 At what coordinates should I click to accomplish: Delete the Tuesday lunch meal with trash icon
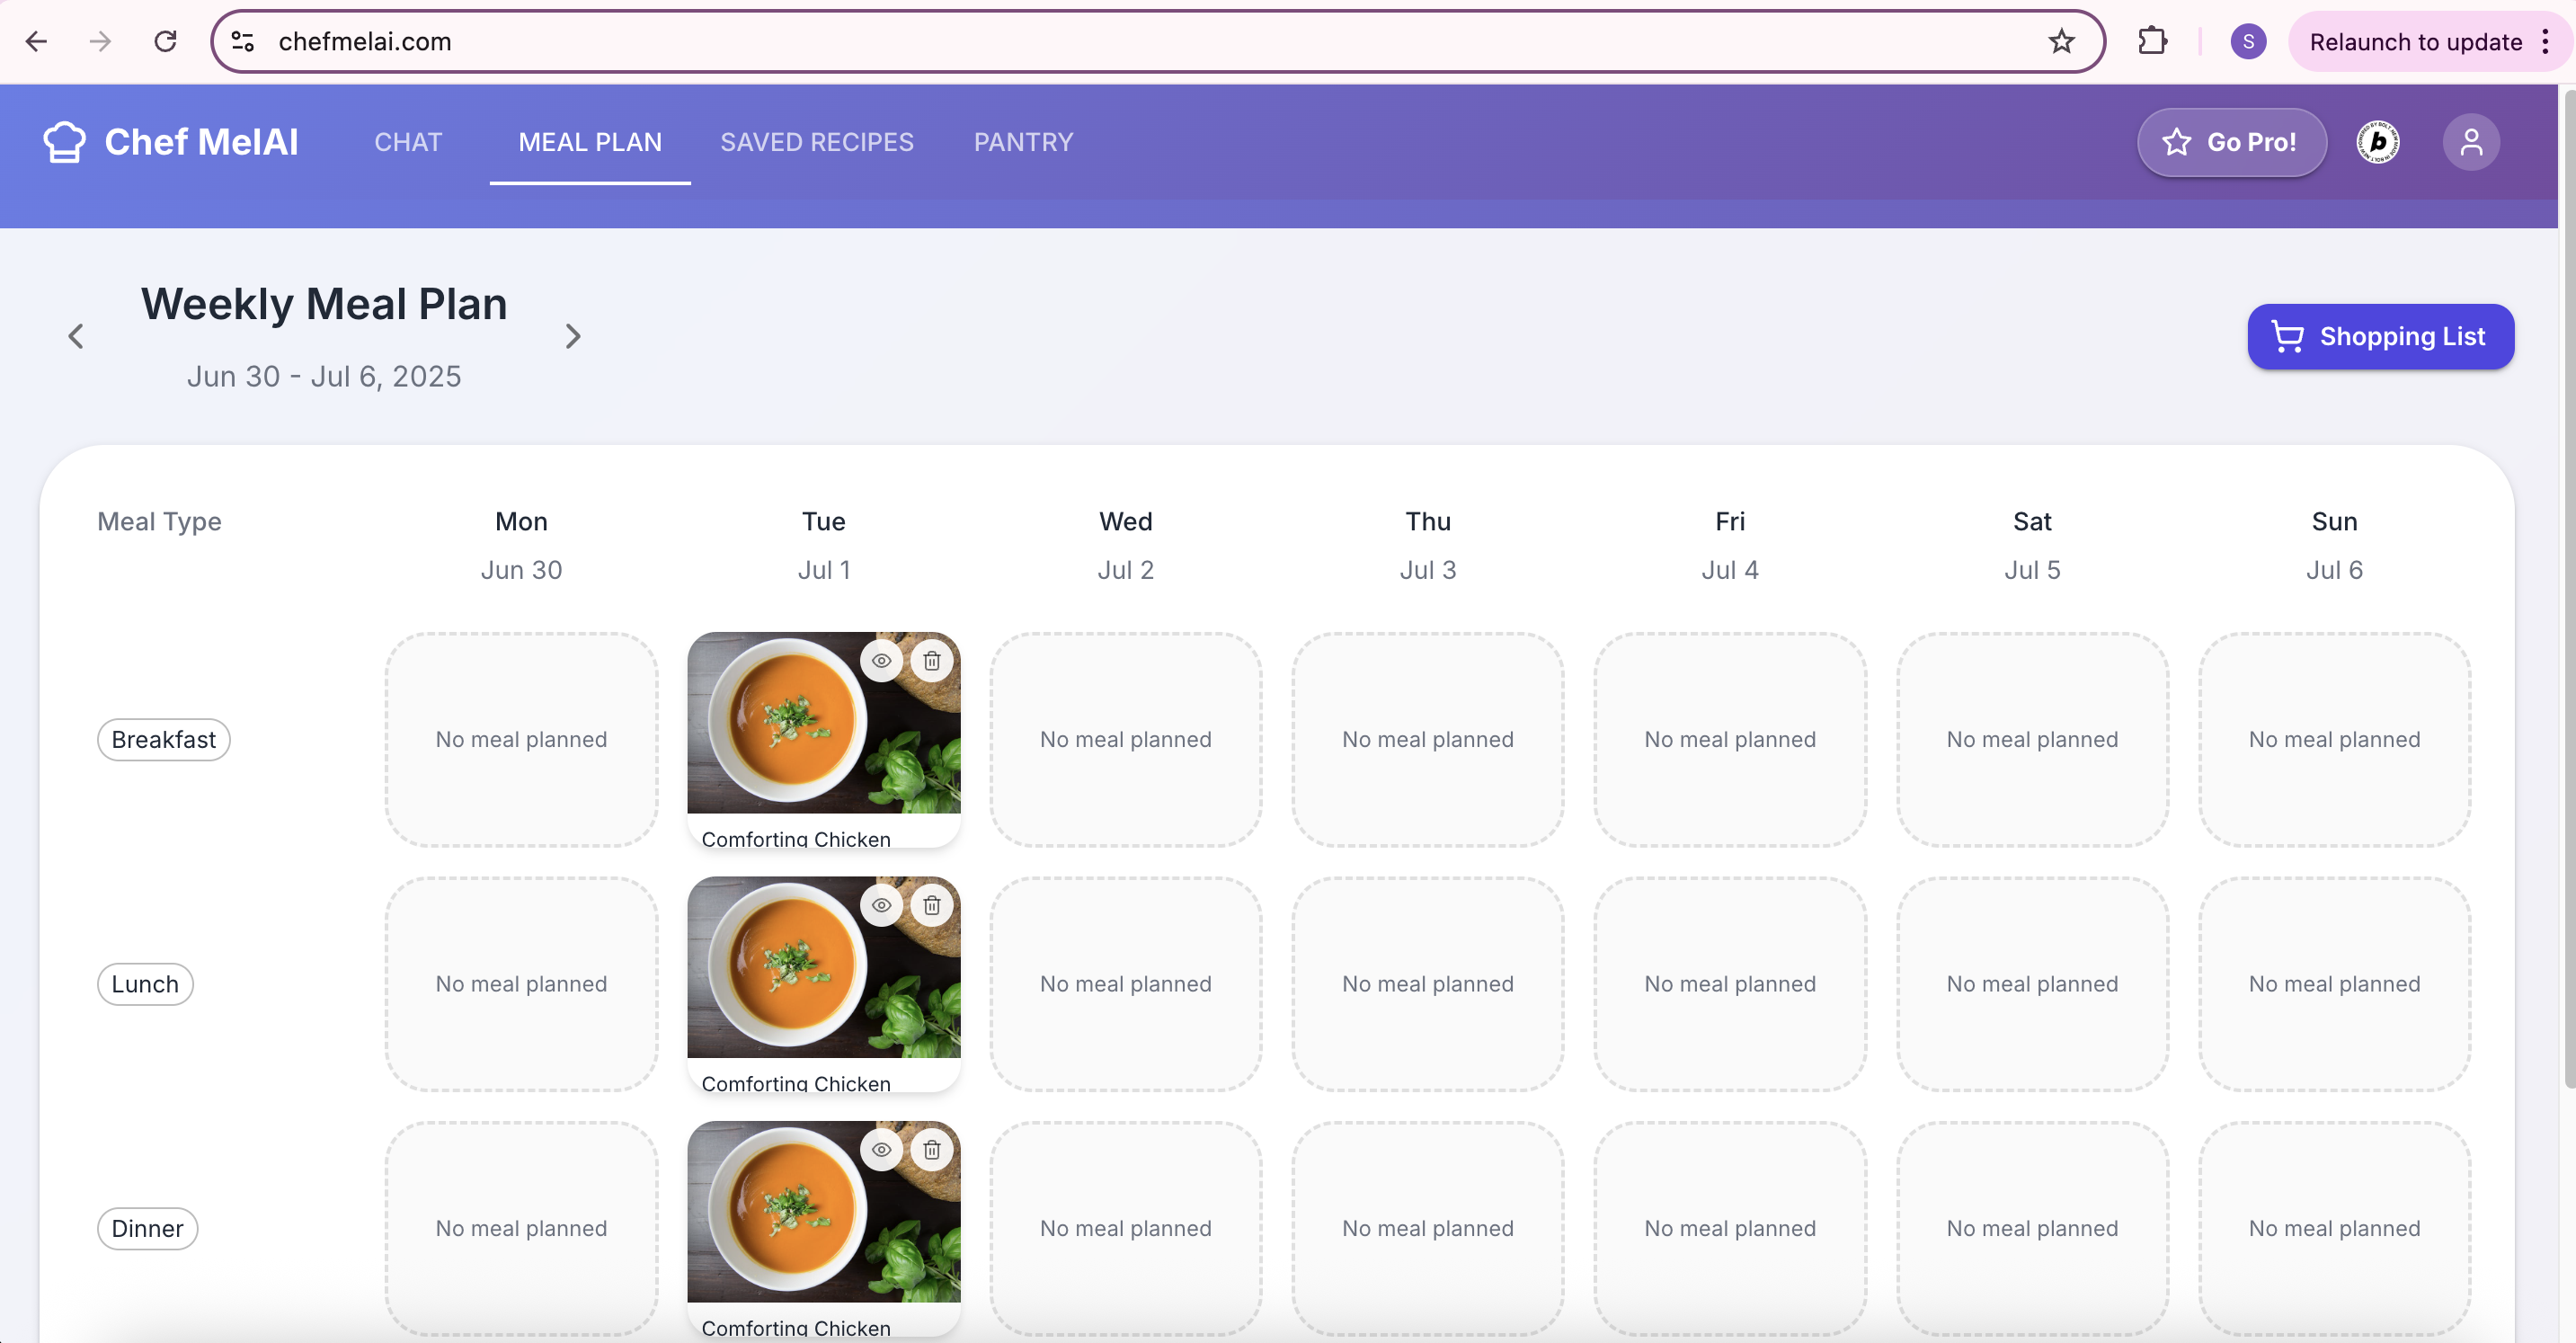tap(931, 905)
